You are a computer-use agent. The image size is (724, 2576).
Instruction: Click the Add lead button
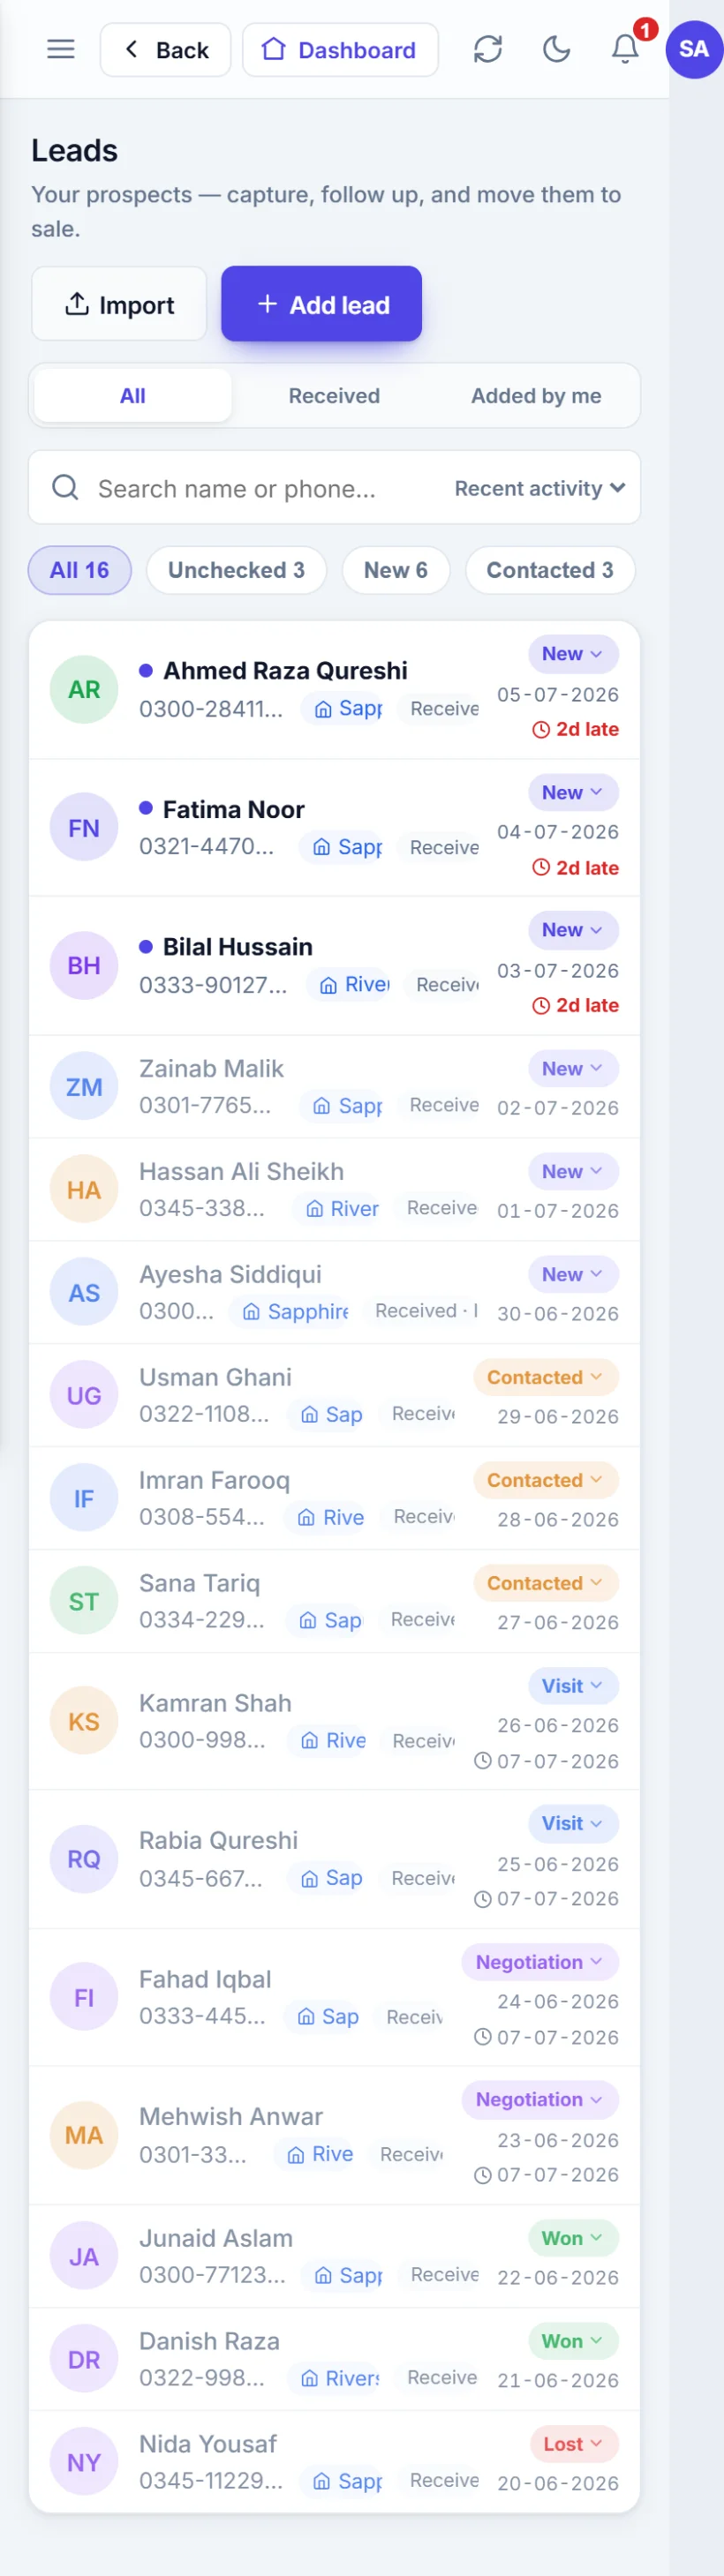tap(322, 304)
